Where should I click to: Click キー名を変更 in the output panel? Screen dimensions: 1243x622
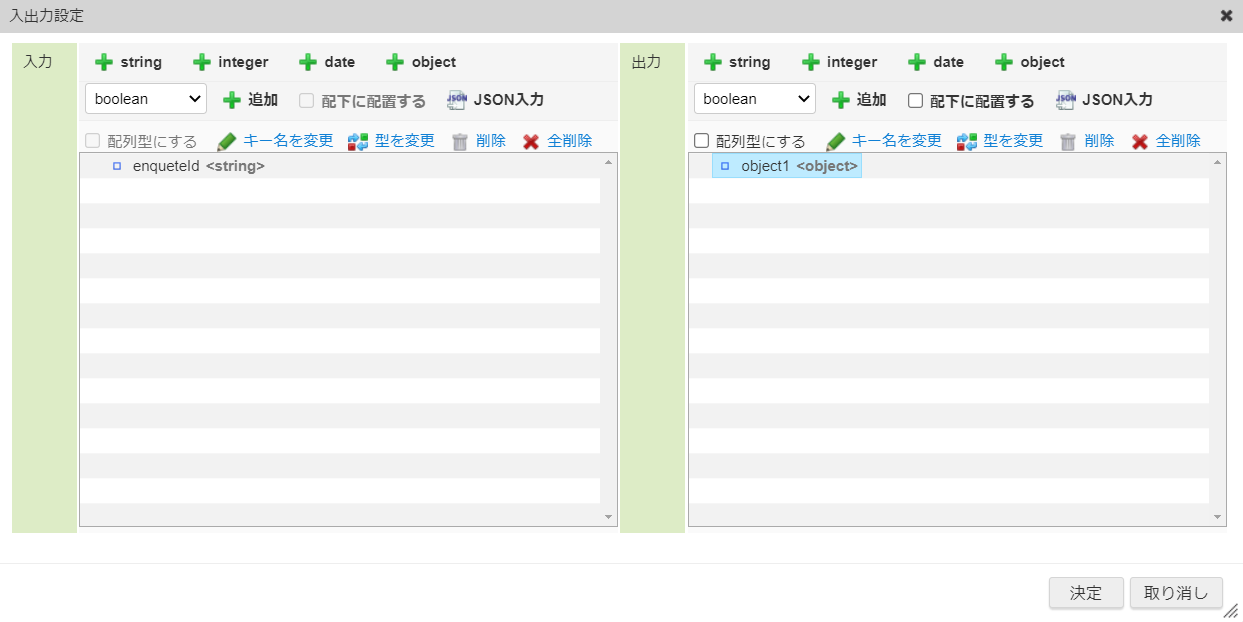[x=884, y=141]
